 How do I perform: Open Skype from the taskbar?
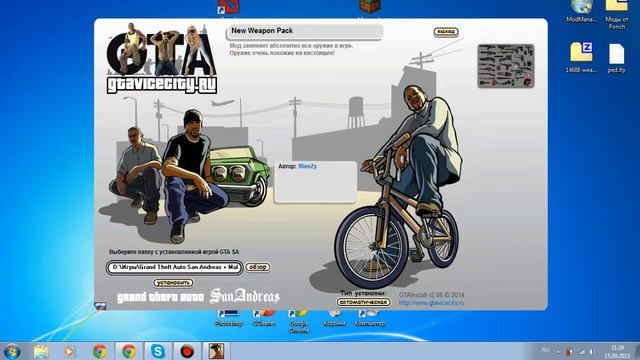158,351
